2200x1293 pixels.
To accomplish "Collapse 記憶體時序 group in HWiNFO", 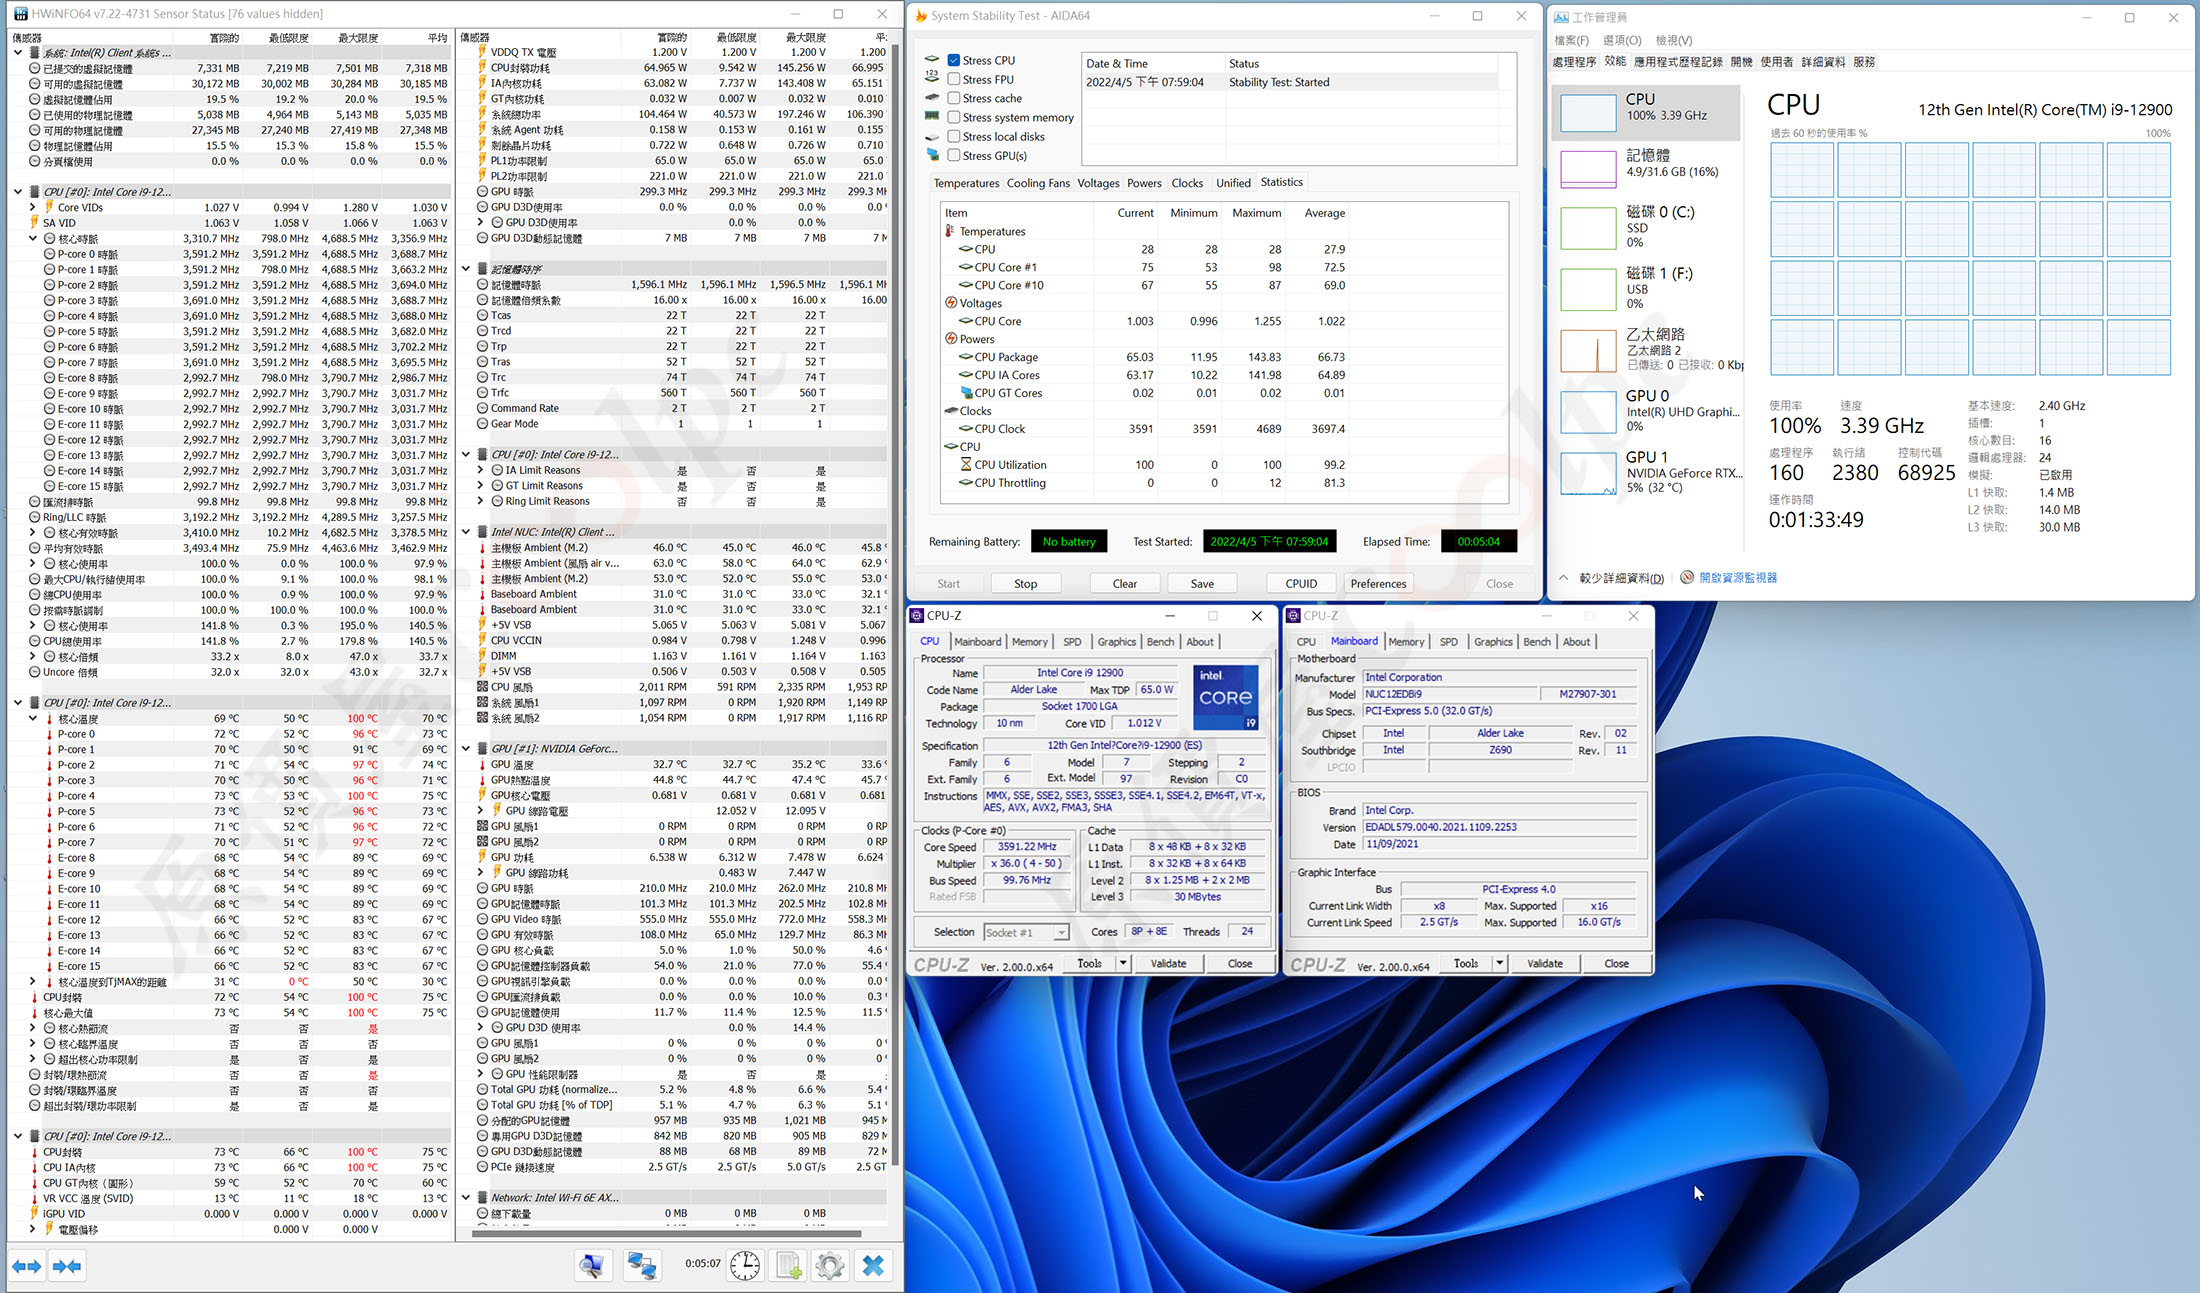I will [466, 269].
